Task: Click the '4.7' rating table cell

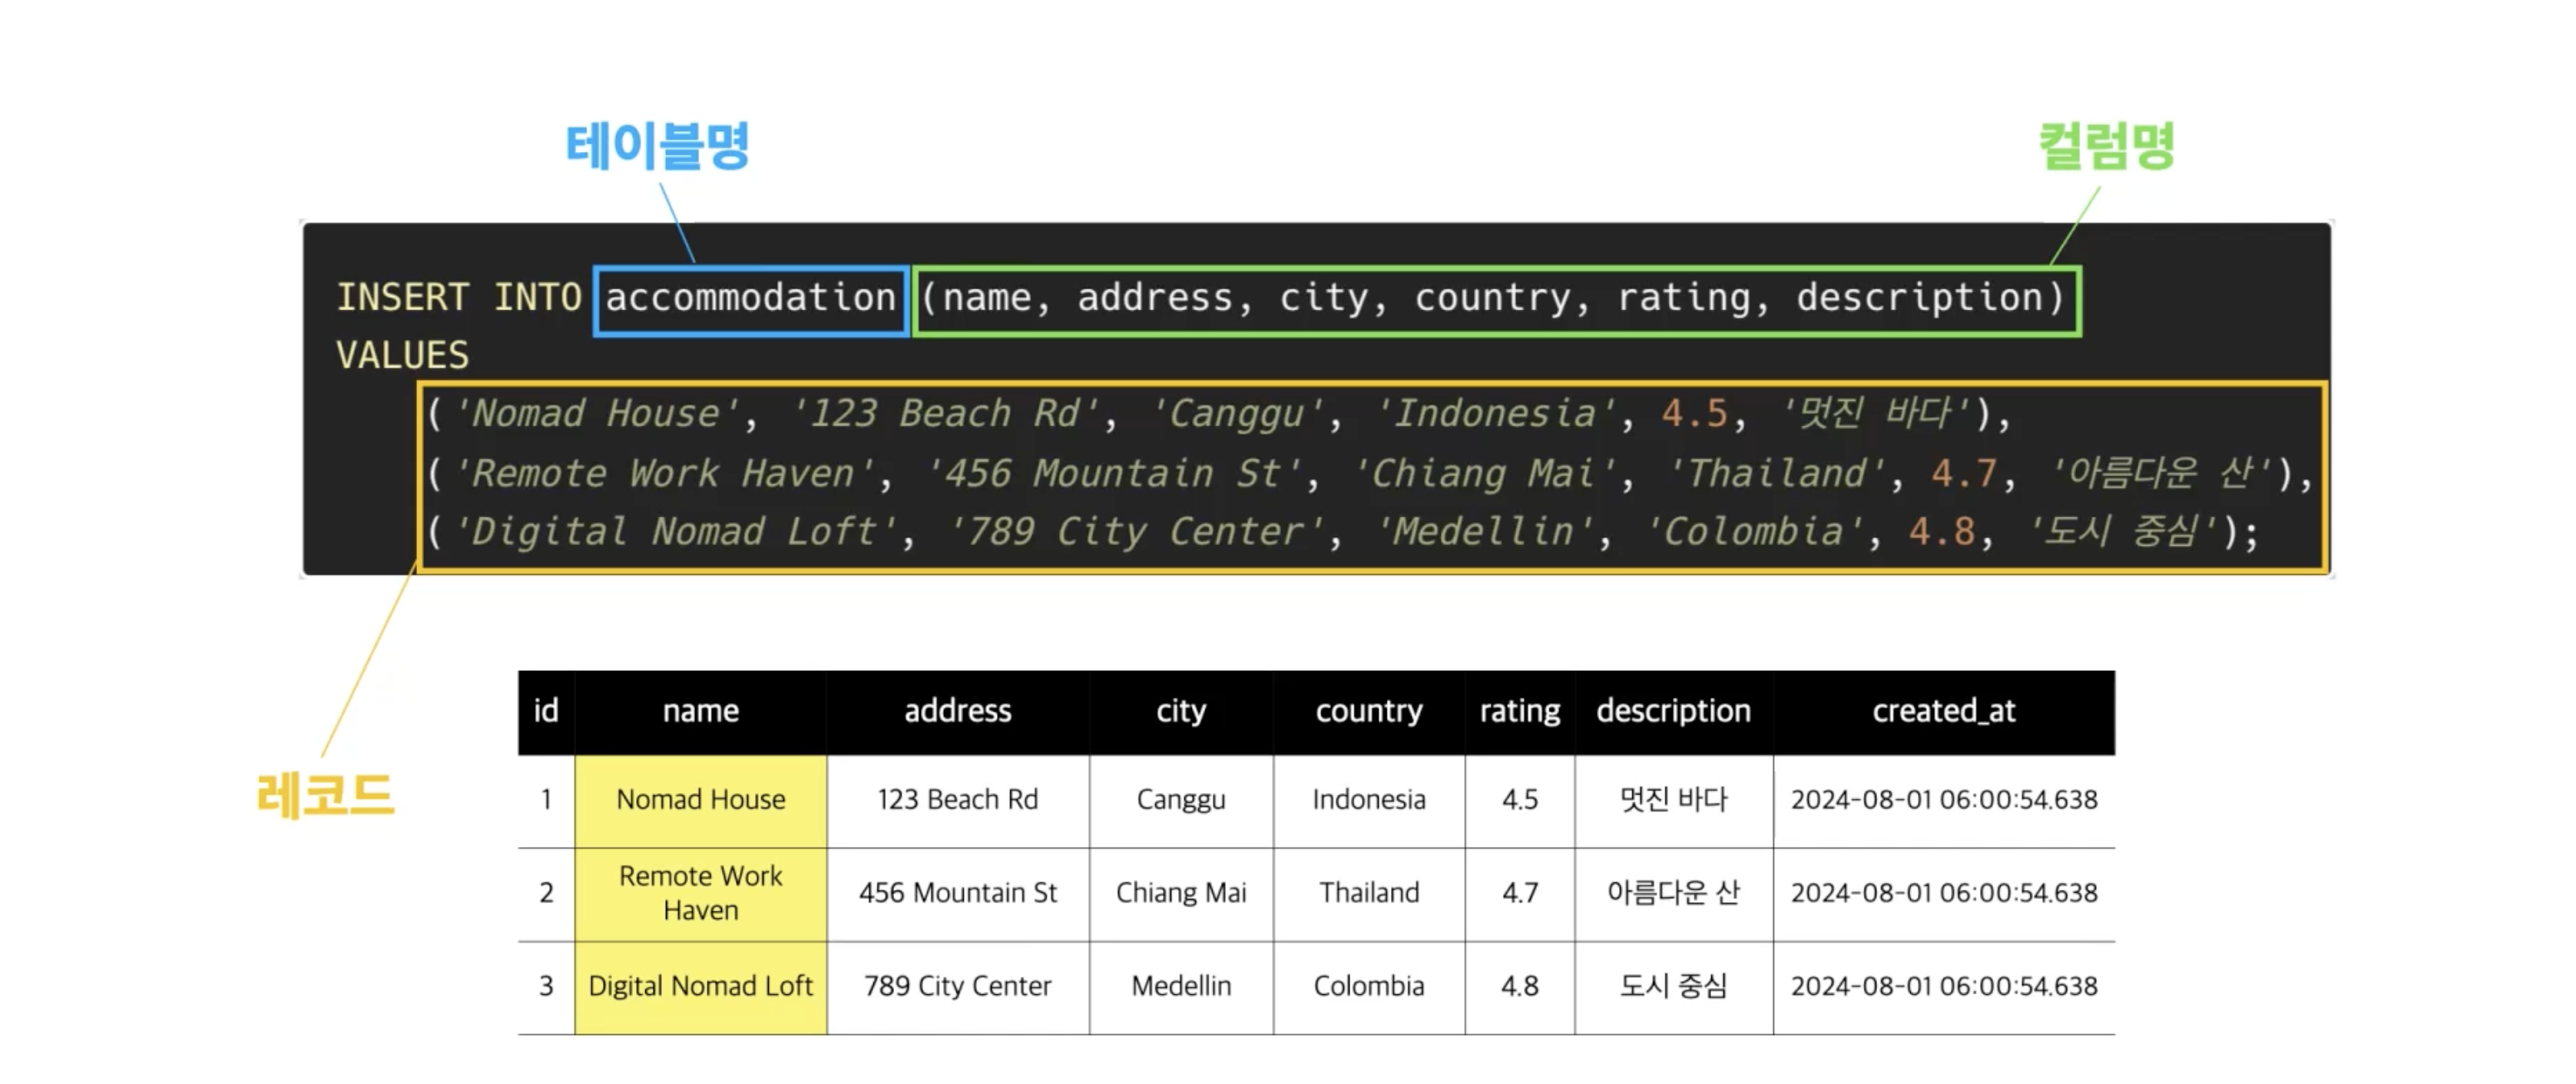Action: pyautogui.click(x=1520, y=893)
